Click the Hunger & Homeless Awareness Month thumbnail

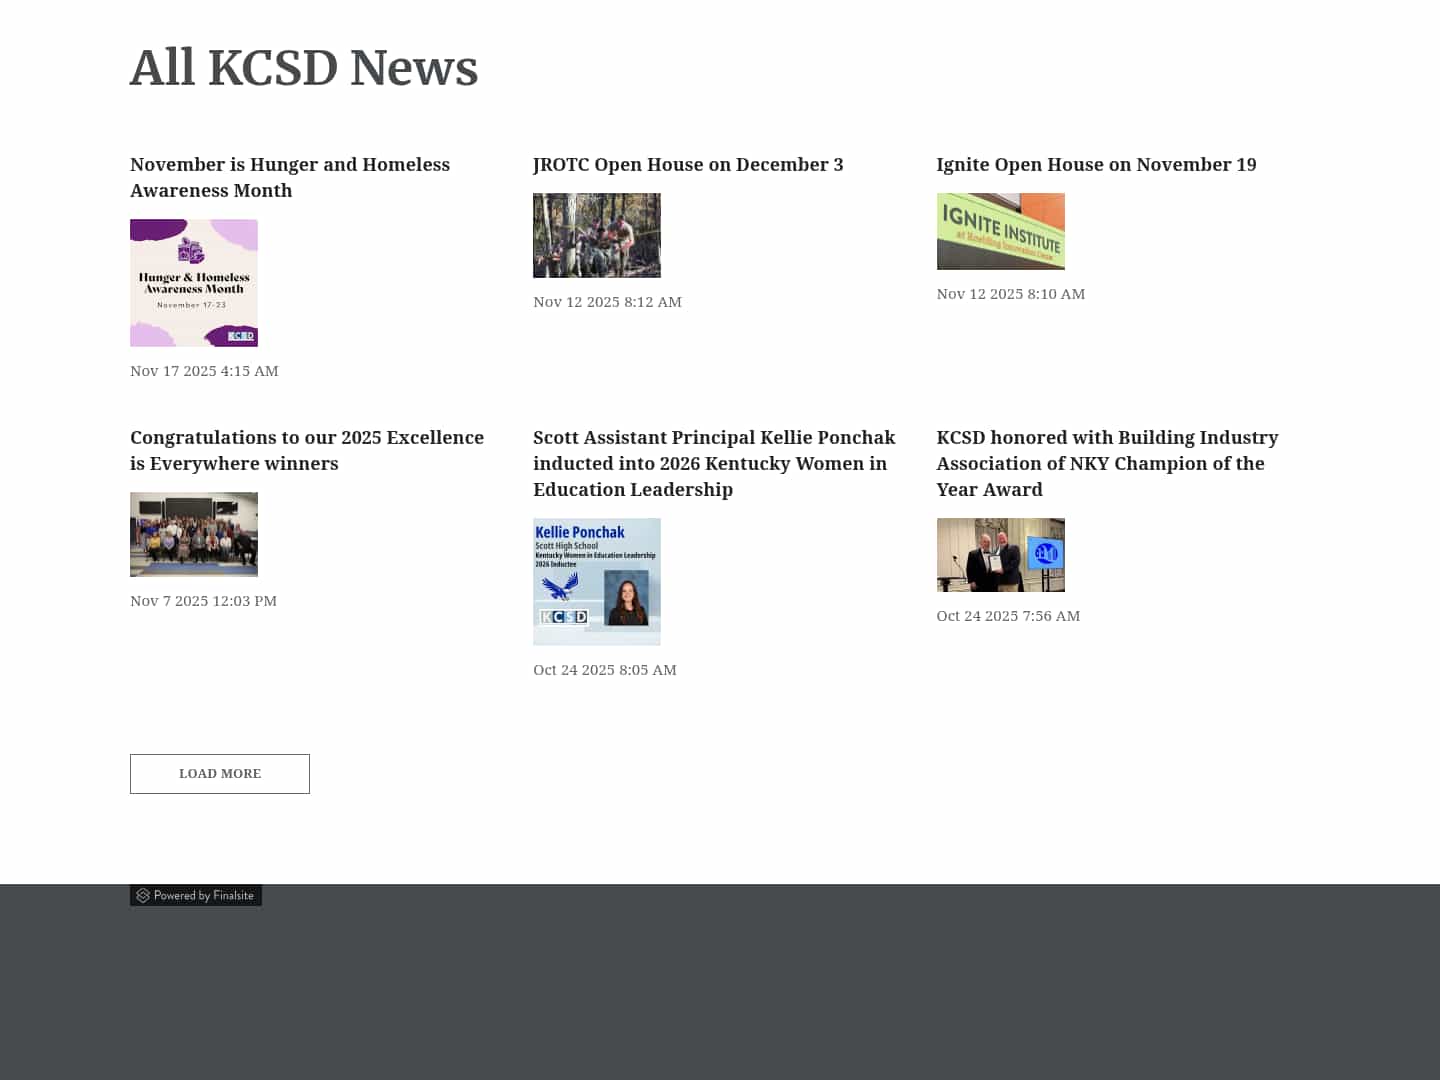[x=194, y=283]
